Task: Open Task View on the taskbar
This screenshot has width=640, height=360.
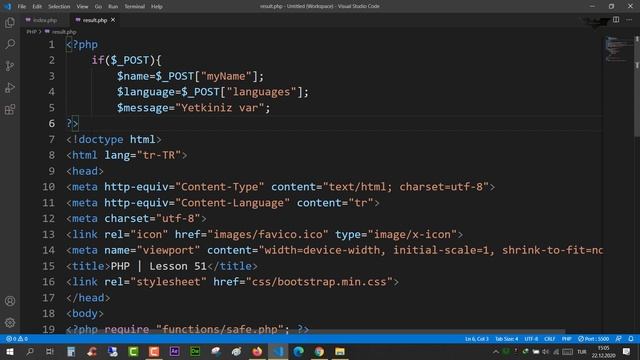Action: [50, 351]
